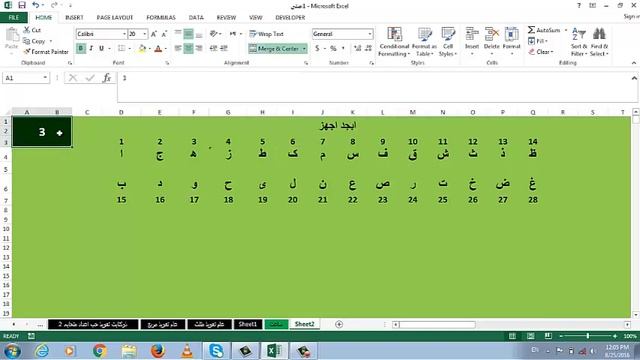The height and width of the screenshot is (360, 640).
Task: Click the Insert Function fx icon
Action: point(107,78)
